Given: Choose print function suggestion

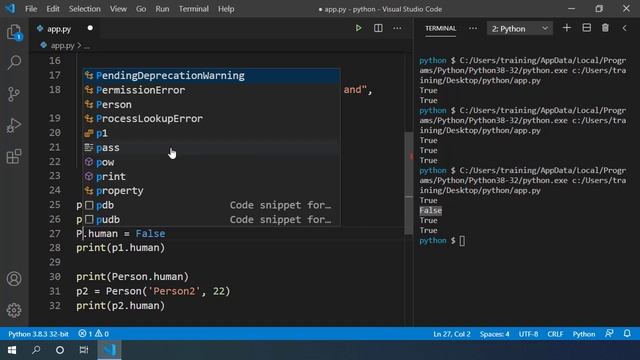Looking at the screenshot, I should (211, 176).
